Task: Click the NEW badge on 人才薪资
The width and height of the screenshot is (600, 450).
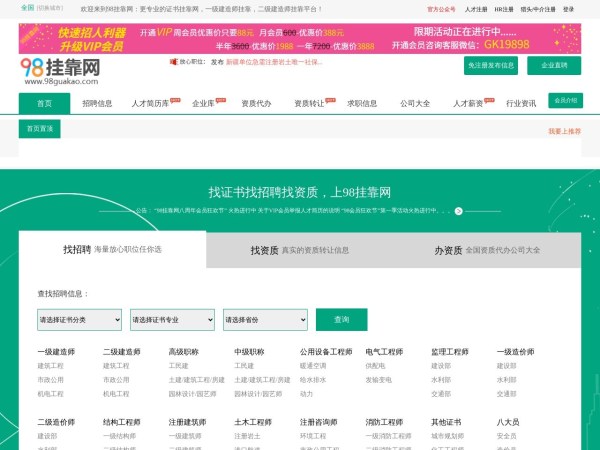Action: click(489, 99)
